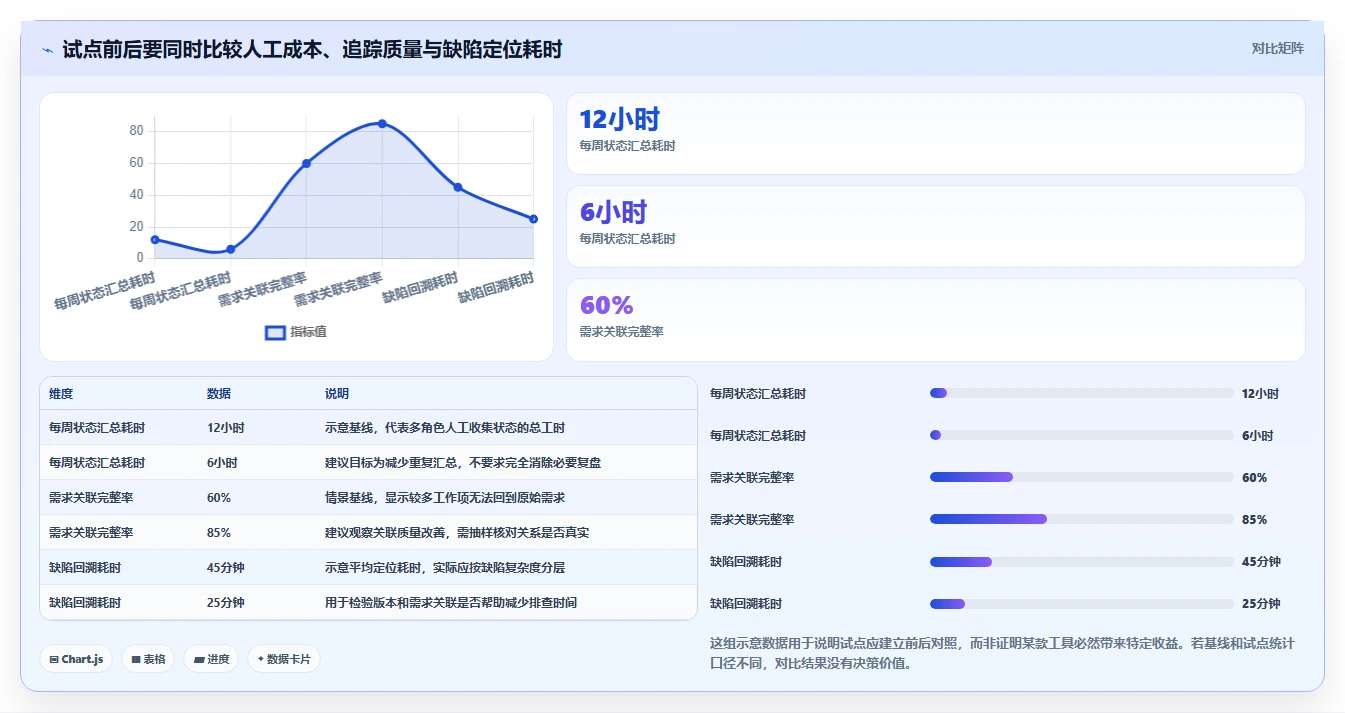This screenshot has height=713, width=1345.
Task: Open the 60% 需求关联完整率 card
Action: [935, 320]
